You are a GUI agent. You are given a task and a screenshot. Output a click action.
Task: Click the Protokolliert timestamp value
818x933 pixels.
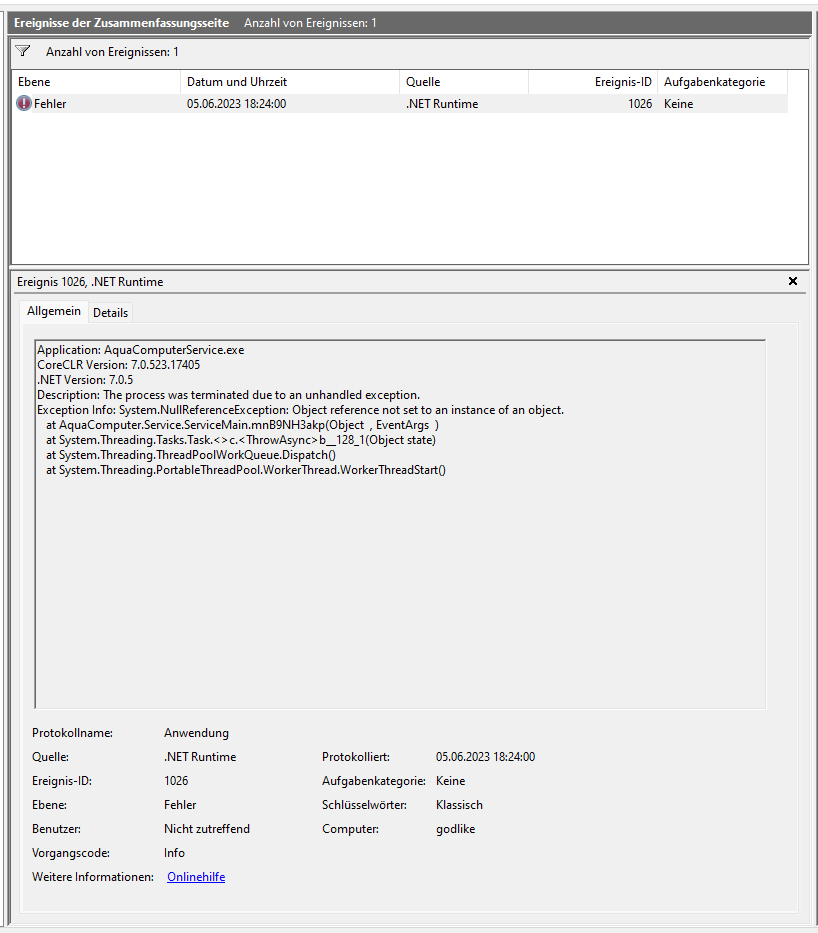(x=485, y=757)
